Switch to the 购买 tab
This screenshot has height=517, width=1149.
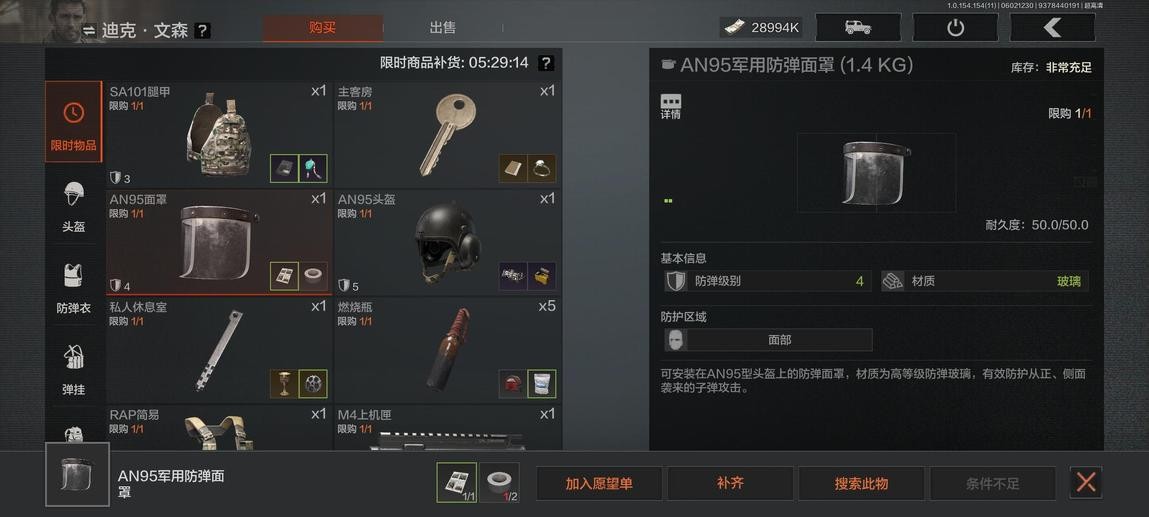(322, 28)
